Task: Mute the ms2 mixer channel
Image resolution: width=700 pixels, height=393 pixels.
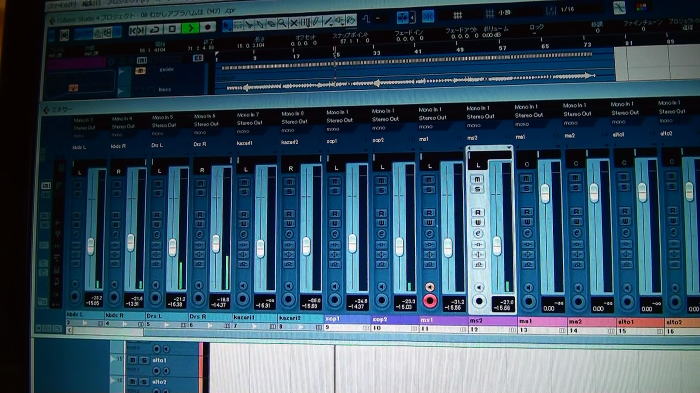Action: click(478, 180)
